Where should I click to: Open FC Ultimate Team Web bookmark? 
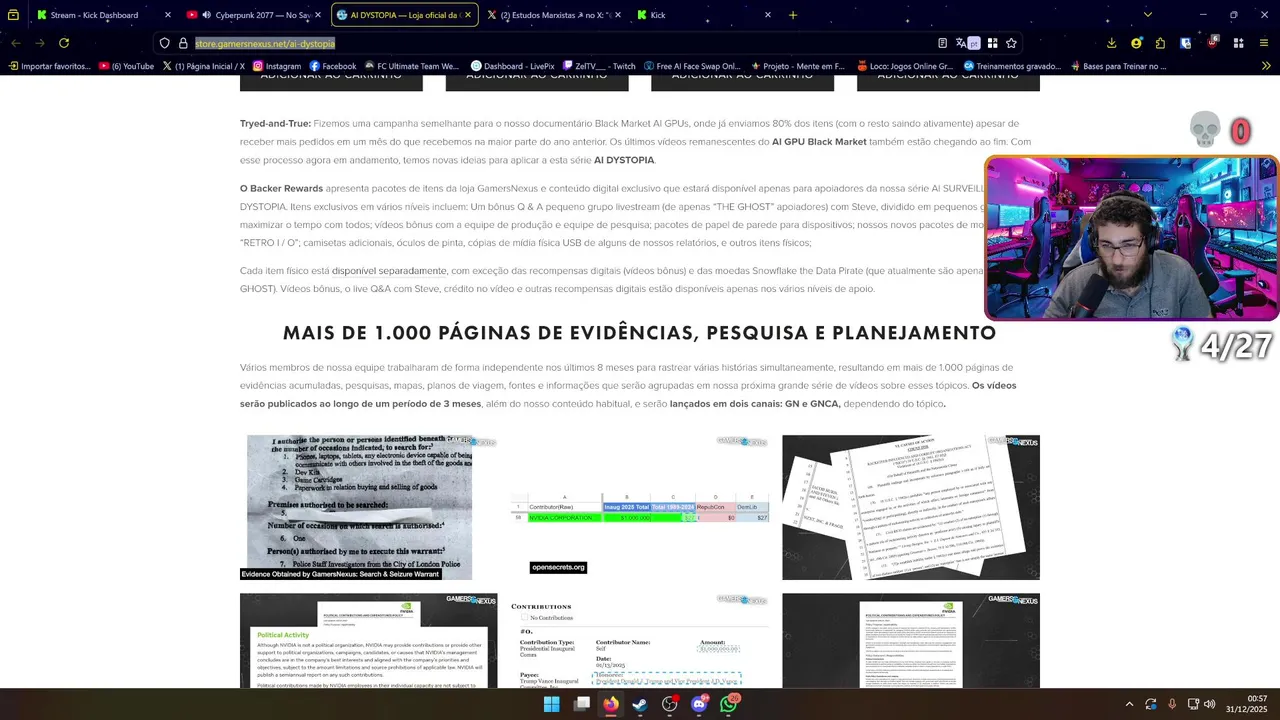point(411,66)
